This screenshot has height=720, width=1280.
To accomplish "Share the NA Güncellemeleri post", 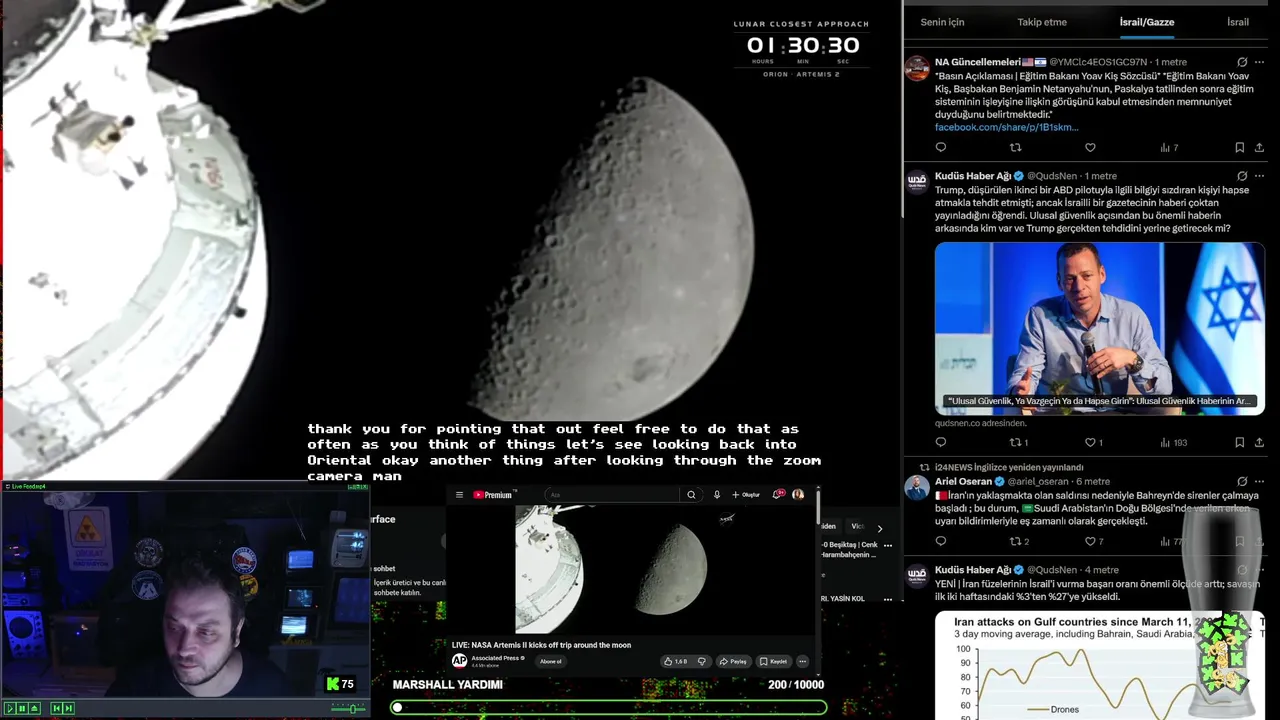I will (1259, 147).
